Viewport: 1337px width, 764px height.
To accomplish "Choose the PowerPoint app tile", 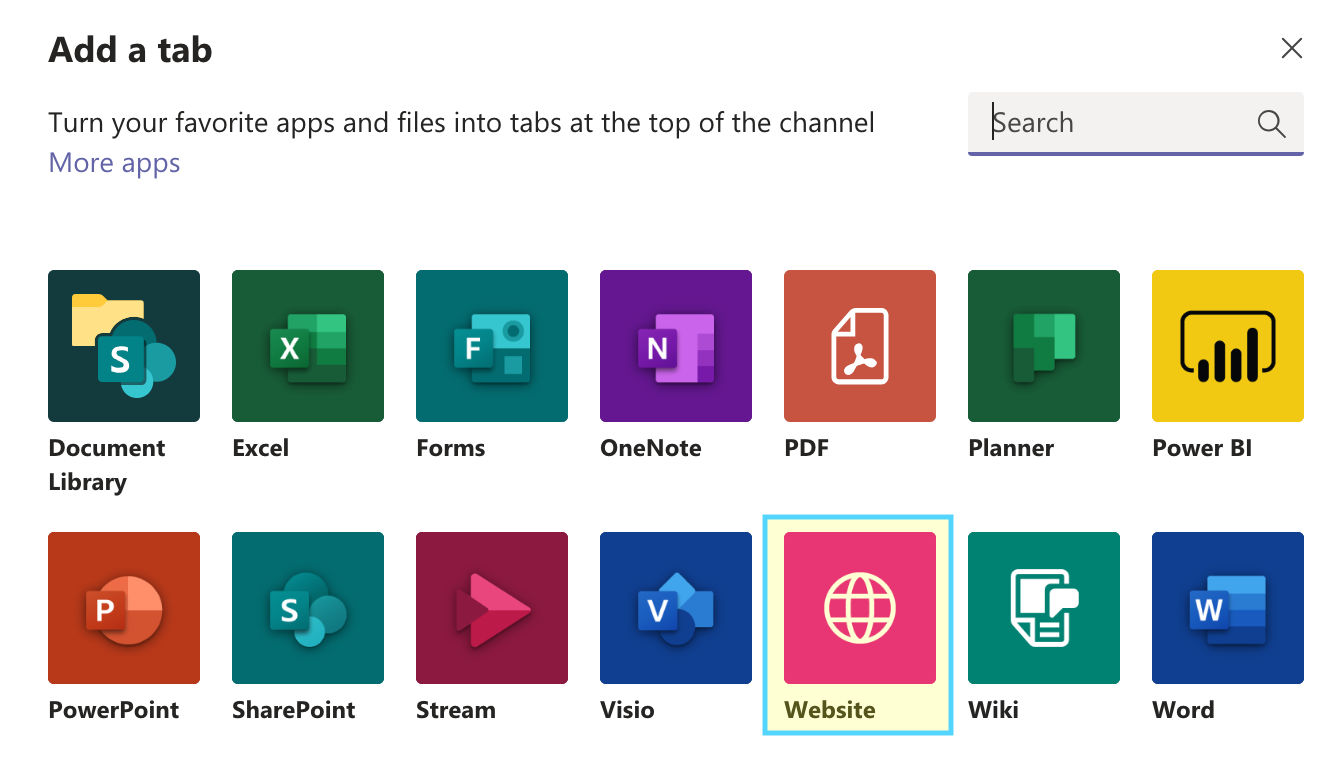I will [124, 608].
